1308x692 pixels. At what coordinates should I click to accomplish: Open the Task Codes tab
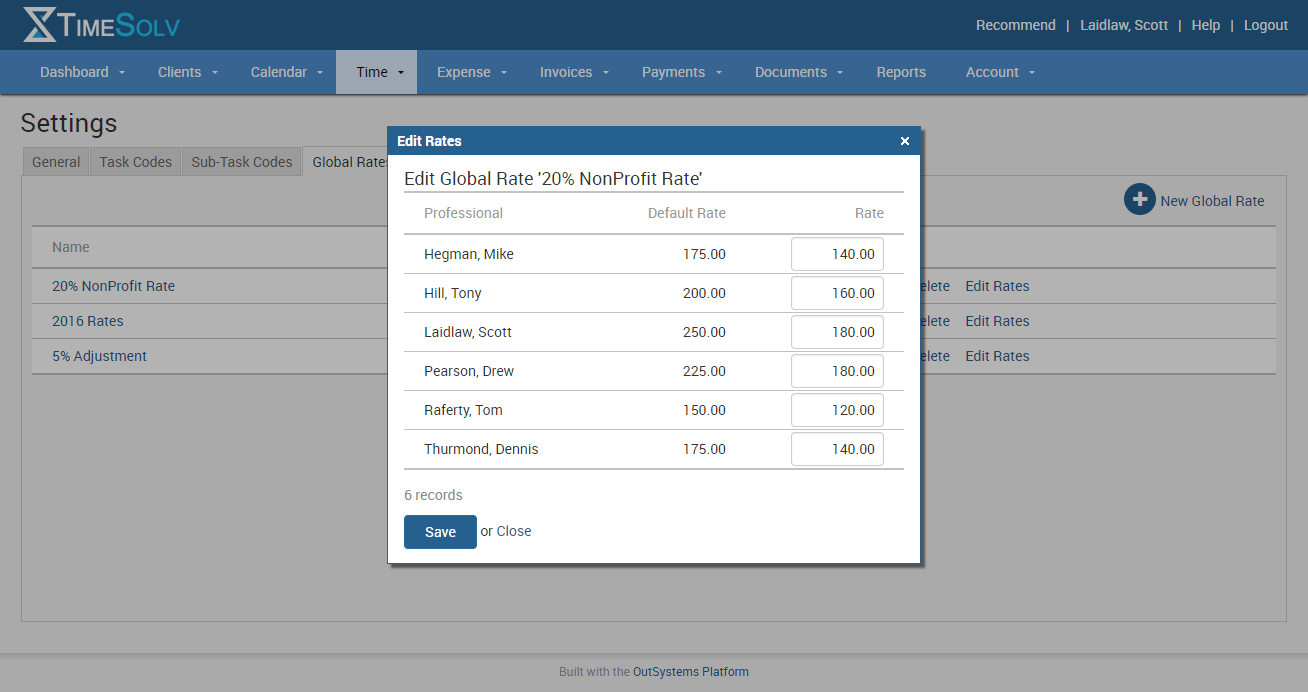pos(136,162)
